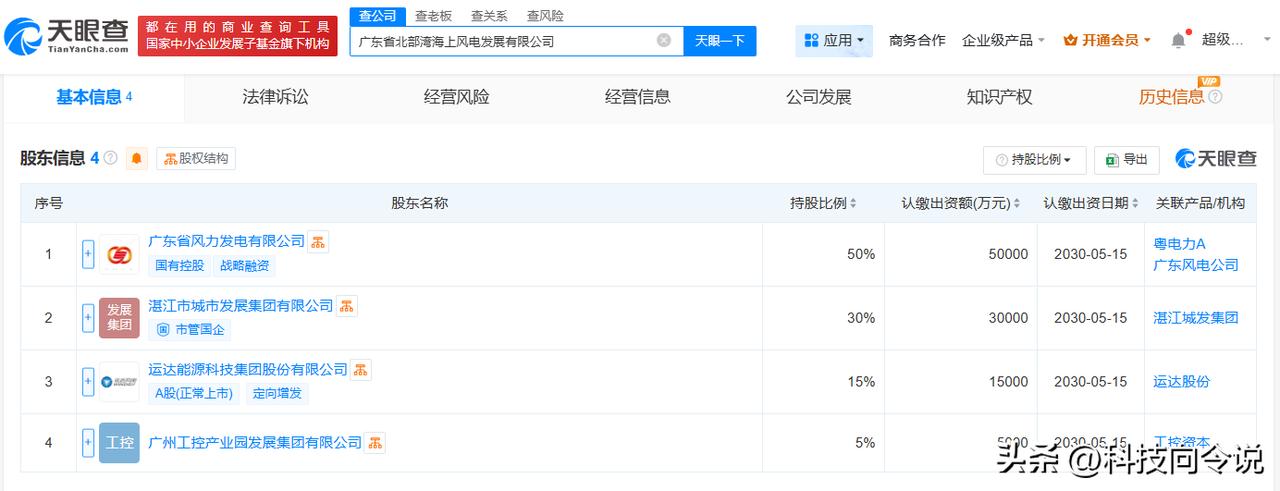Screen dimensions: 1280x491
Task: Open 广东省风力发电有限公司 link
Action: (226, 241)
